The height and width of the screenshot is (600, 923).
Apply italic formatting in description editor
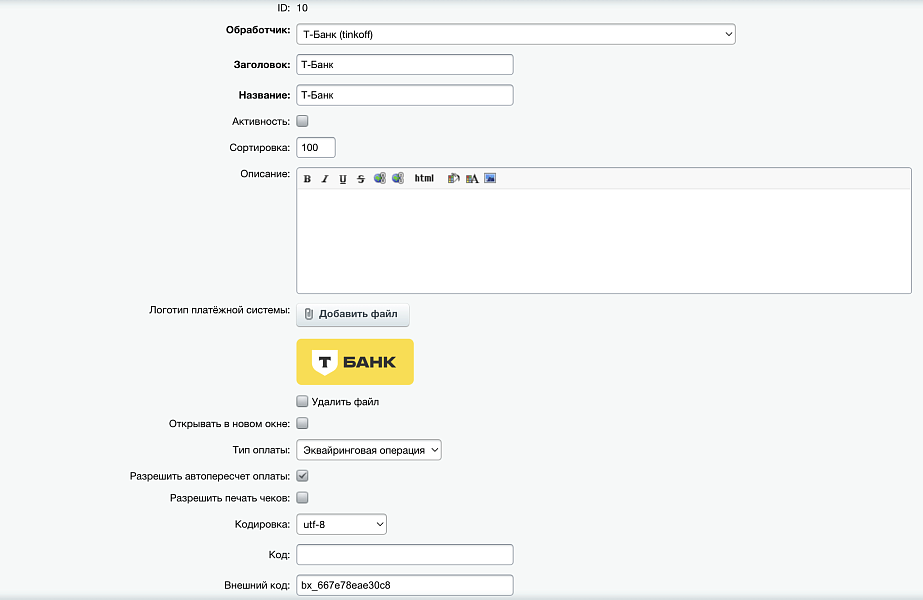(x=325, y=179)
